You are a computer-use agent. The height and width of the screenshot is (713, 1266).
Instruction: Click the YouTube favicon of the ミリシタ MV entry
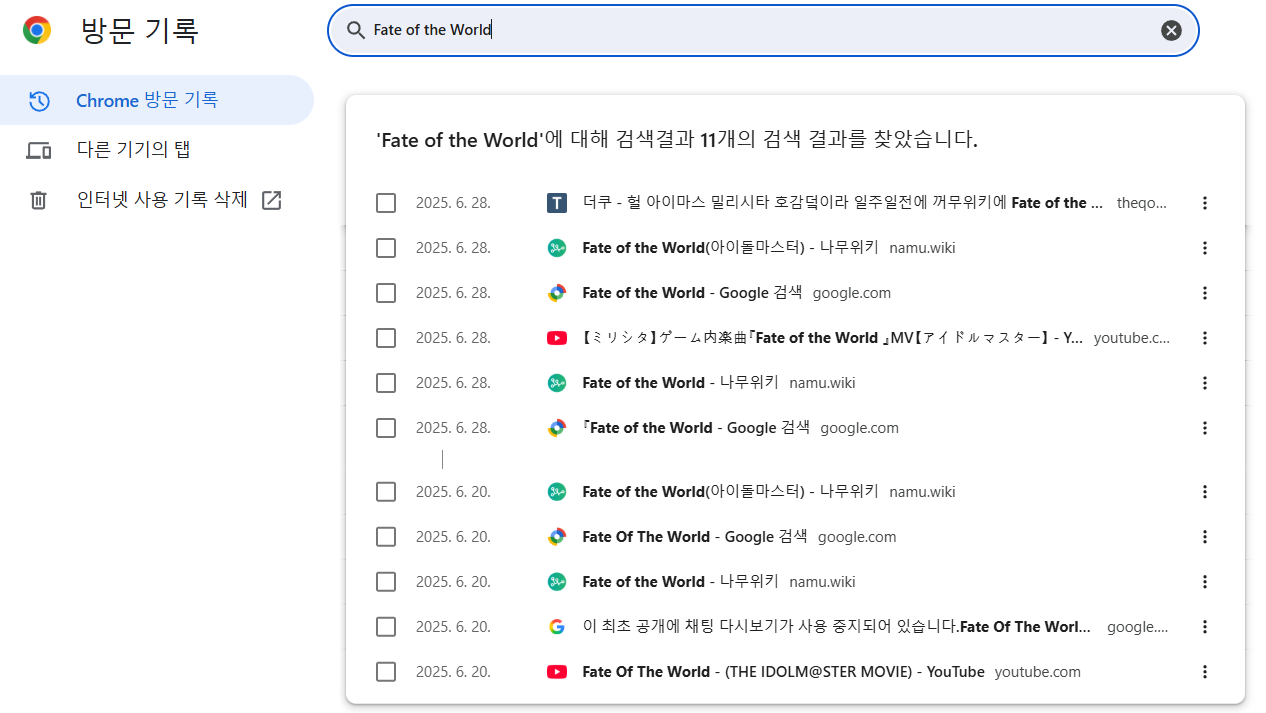point(557,338)
